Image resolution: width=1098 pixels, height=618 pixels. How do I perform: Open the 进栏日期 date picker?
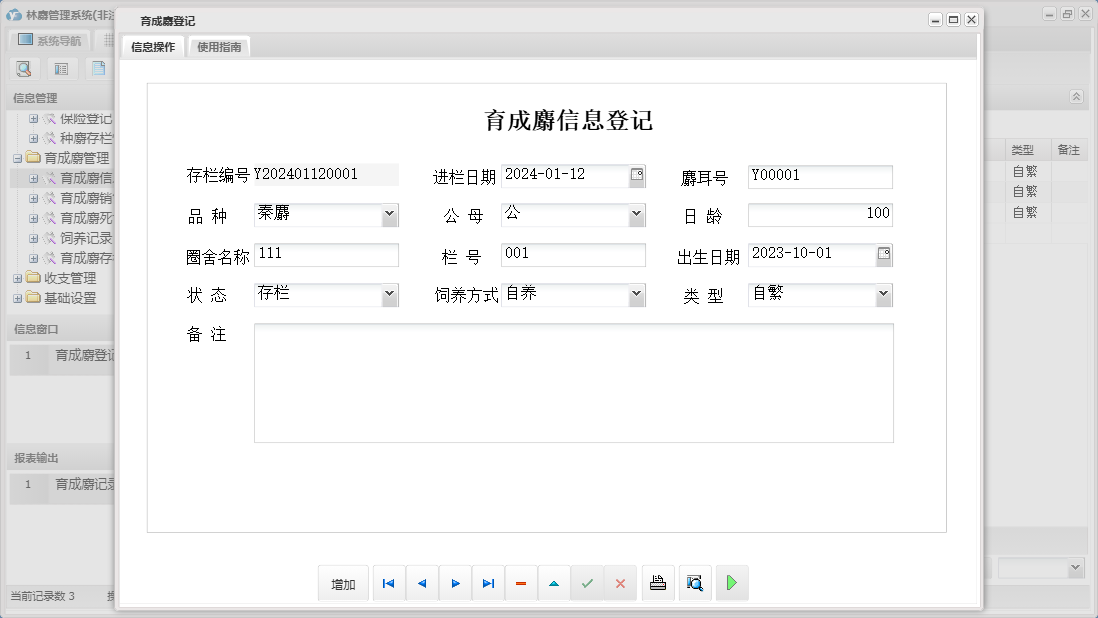pyautogui.click(x=635, y=174)
